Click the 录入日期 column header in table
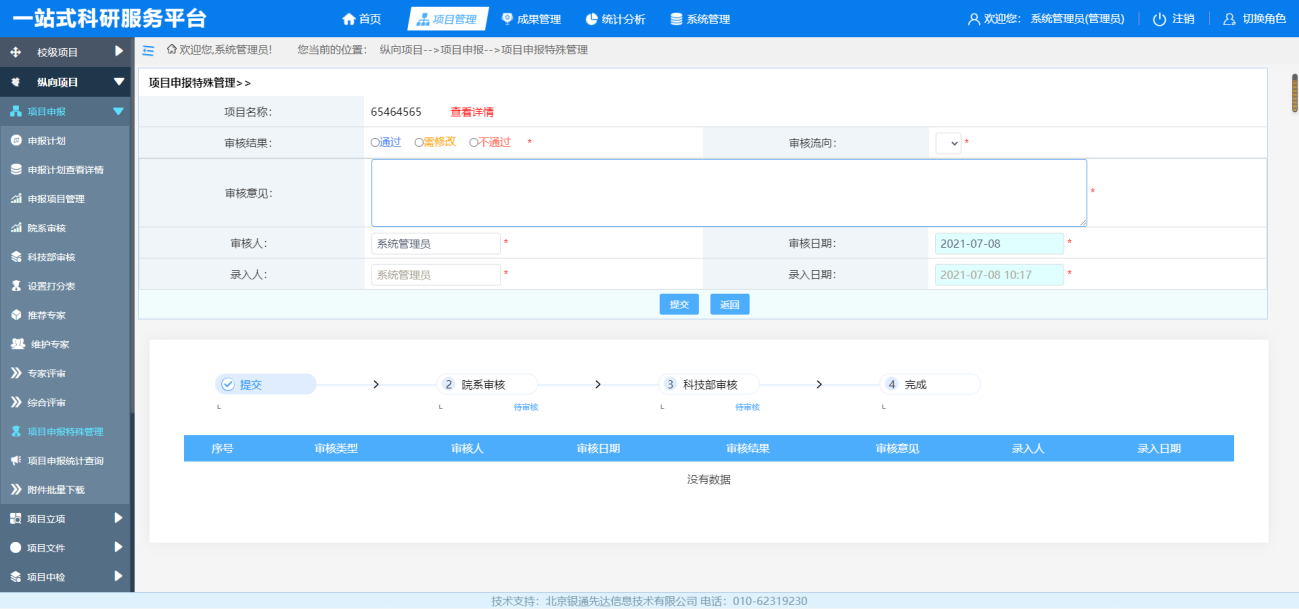The image size is (1299, 609). tap(1159, 448)
